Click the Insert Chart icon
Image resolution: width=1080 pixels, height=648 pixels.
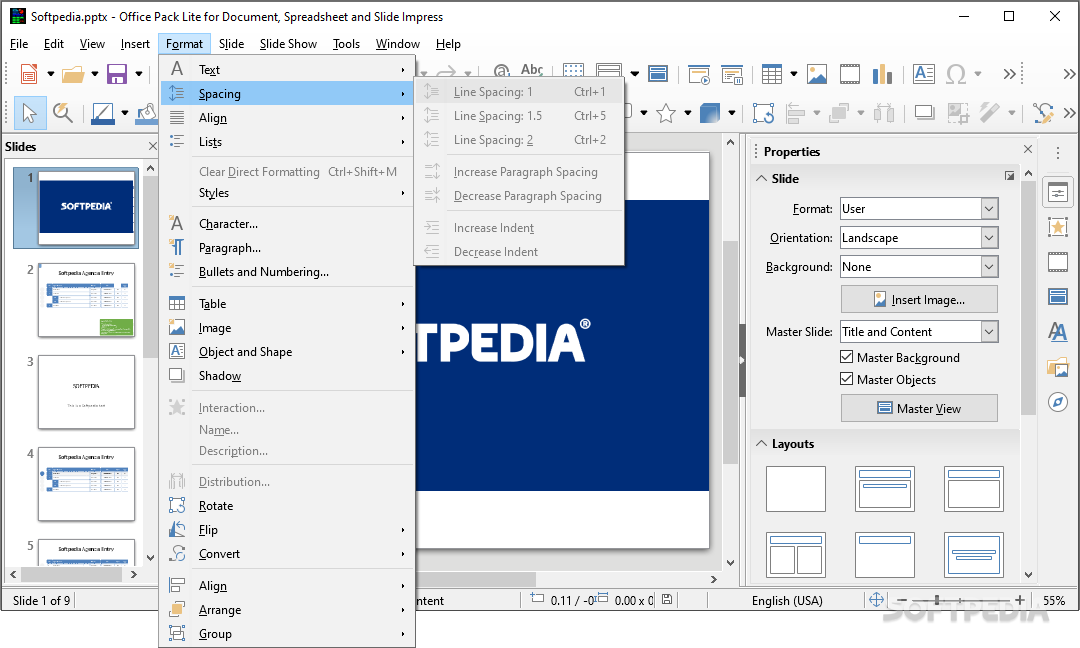click(882, 74)
